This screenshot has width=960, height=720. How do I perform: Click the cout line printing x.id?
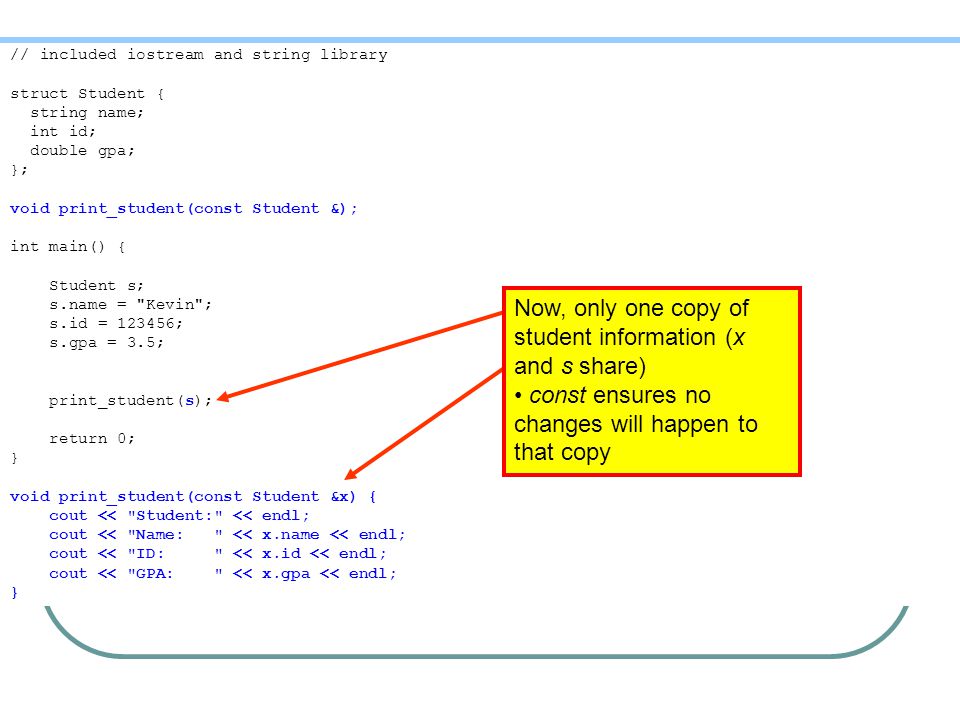(x=217, y=553)
